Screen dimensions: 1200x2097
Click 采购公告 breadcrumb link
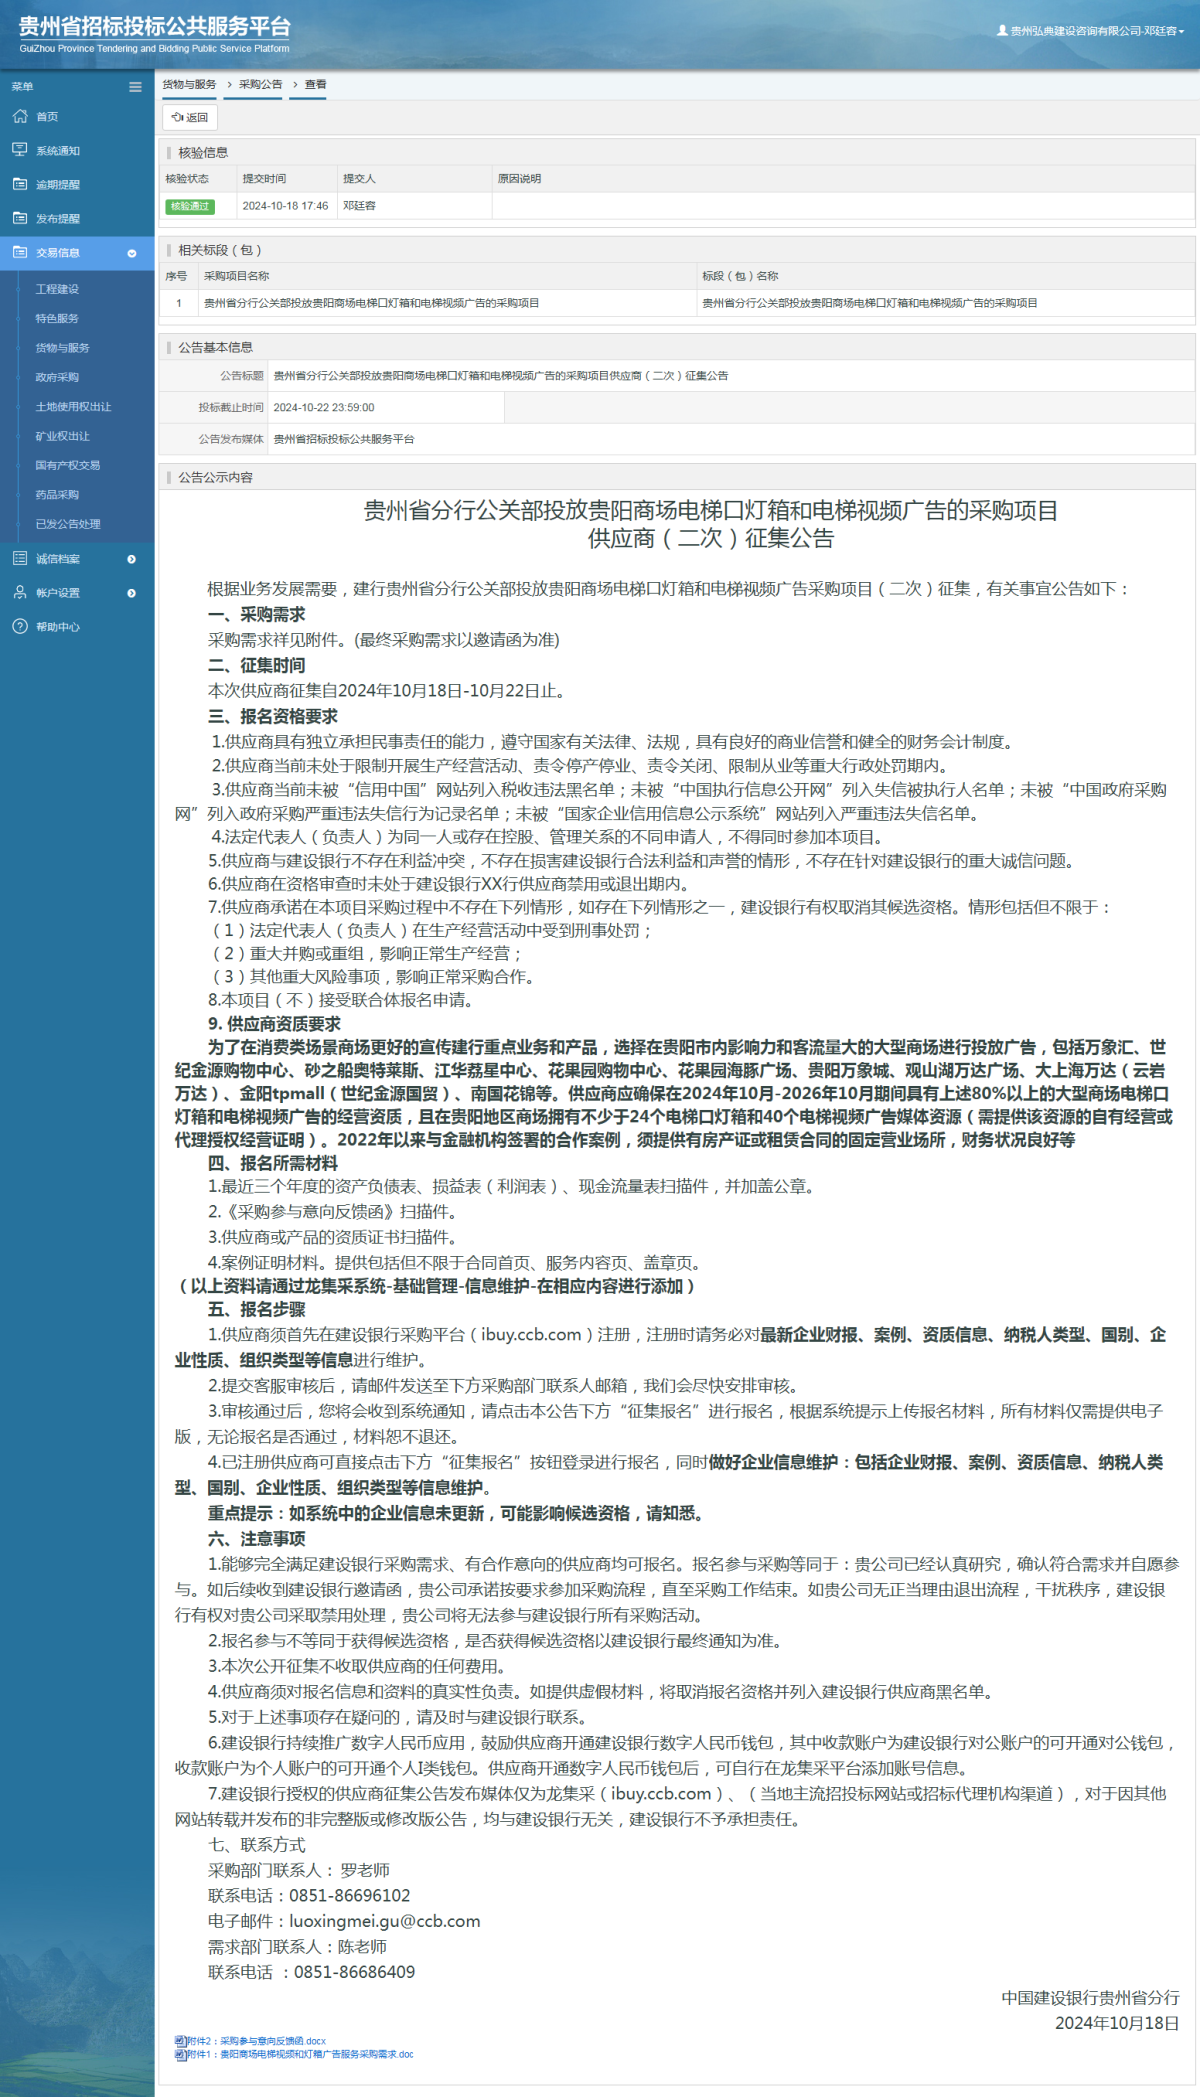(260, 85)
